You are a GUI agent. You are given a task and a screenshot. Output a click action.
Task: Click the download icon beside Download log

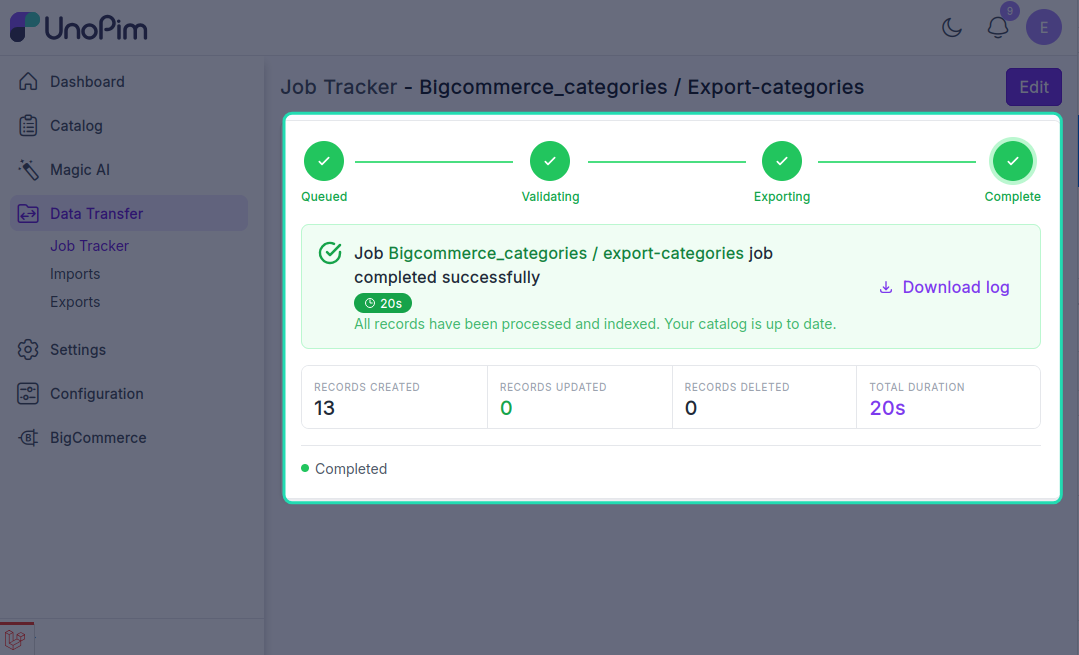tap(886, 287)
